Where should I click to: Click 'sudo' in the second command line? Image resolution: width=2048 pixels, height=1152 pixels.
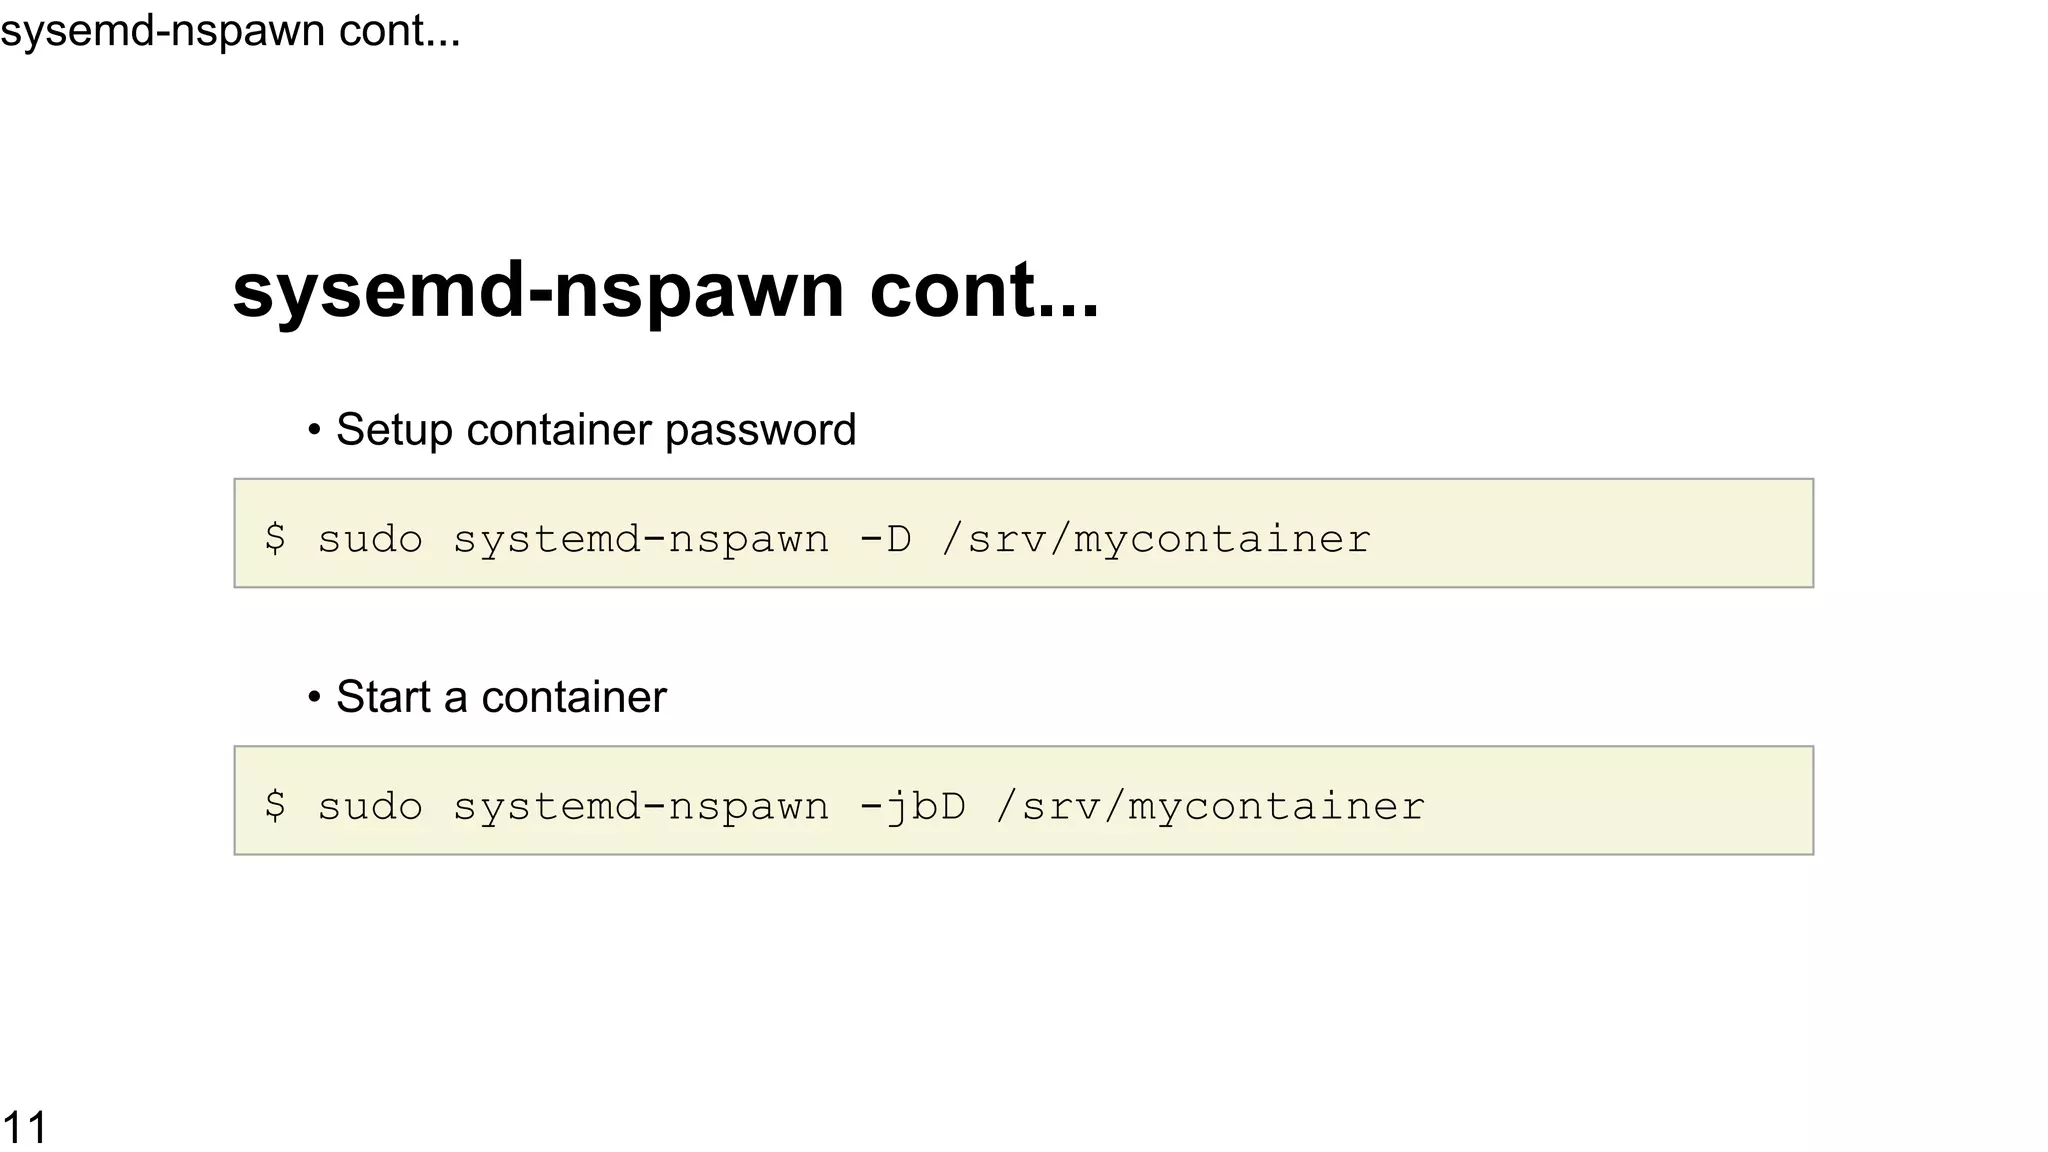(x=370, y=806)
